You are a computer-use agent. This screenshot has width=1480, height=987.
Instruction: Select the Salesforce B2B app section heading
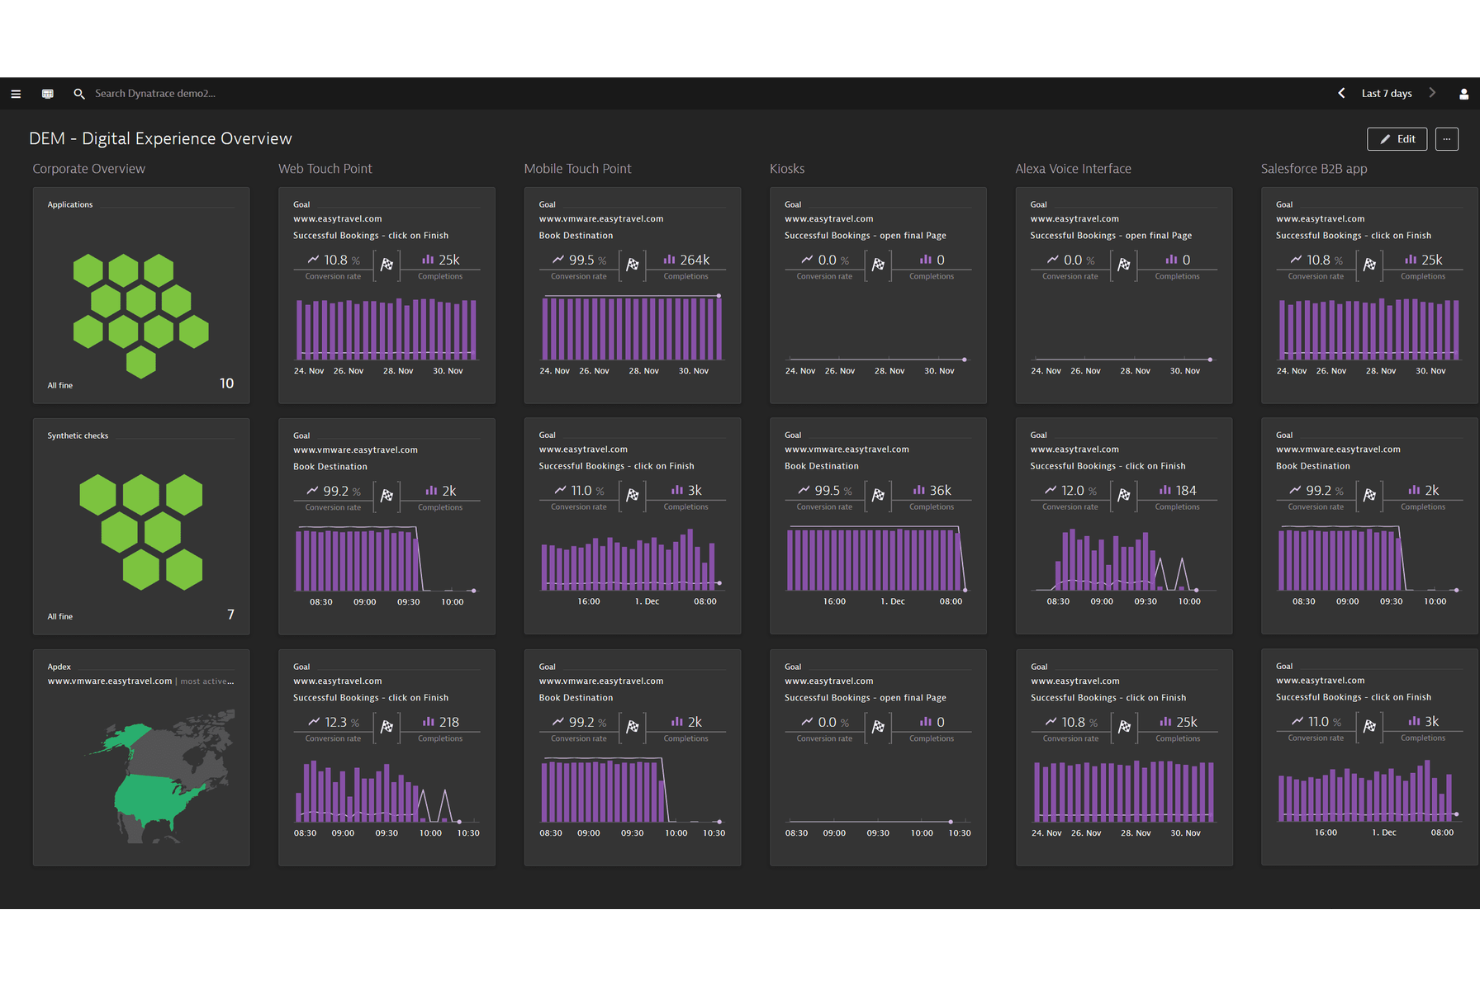coord(1314,169)
